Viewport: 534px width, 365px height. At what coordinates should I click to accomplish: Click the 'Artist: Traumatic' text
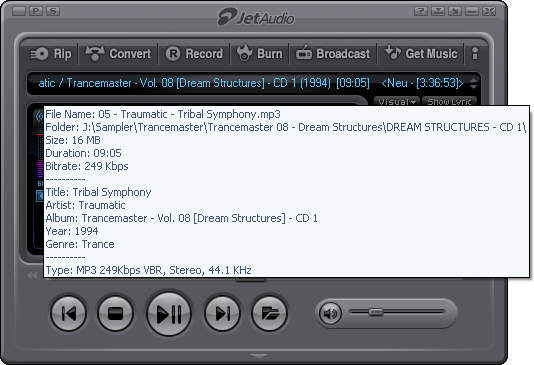click(85, 205)
